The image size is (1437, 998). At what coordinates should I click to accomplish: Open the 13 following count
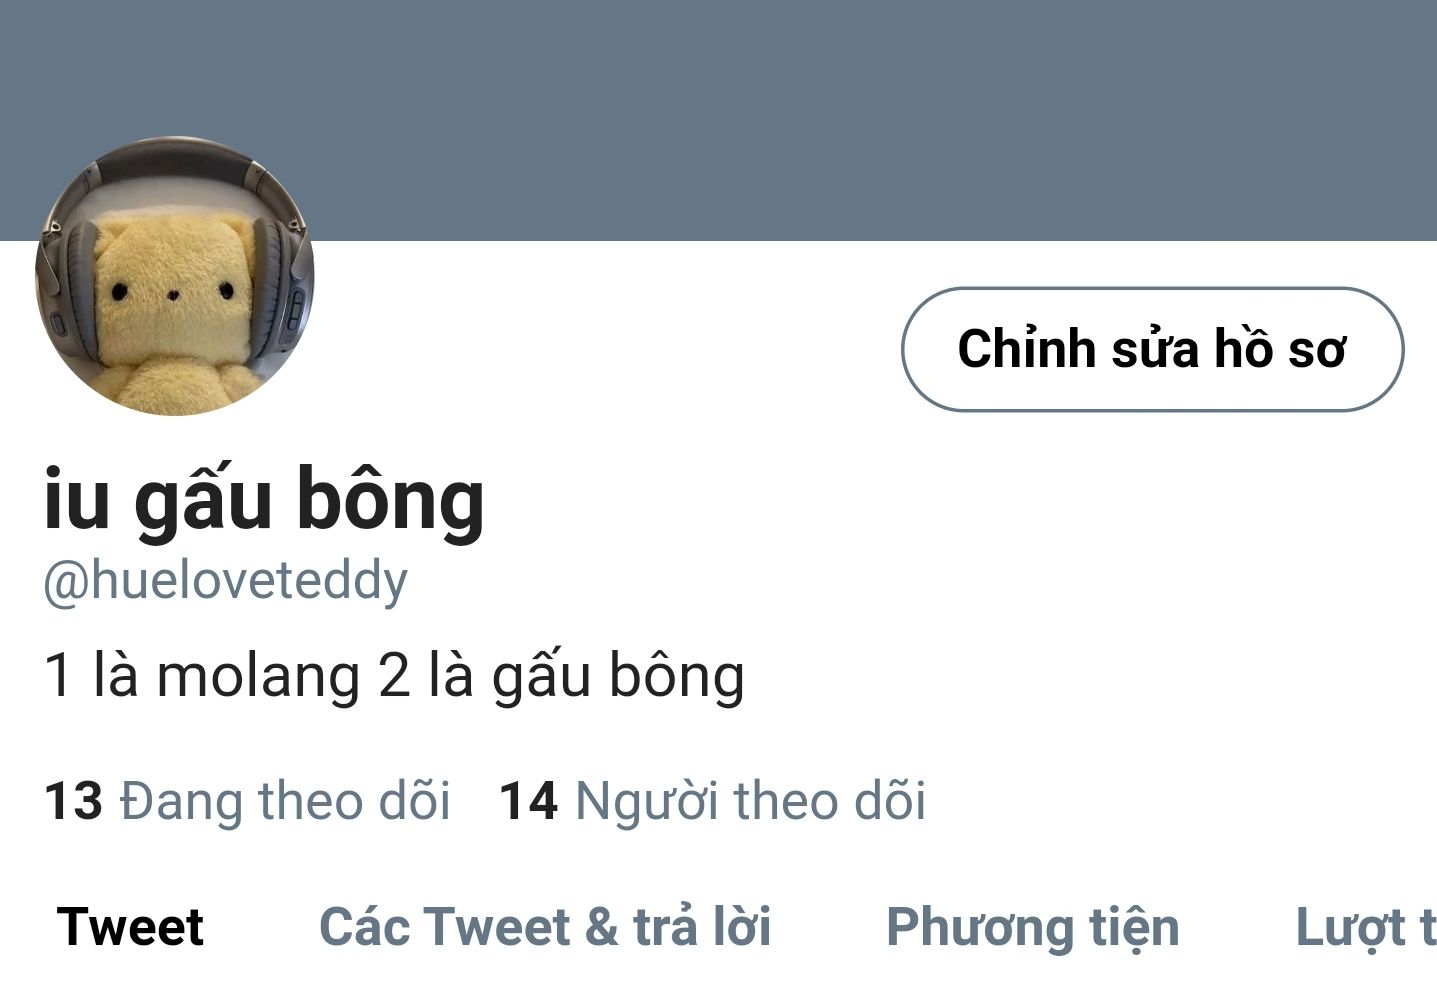click(73, 801)
